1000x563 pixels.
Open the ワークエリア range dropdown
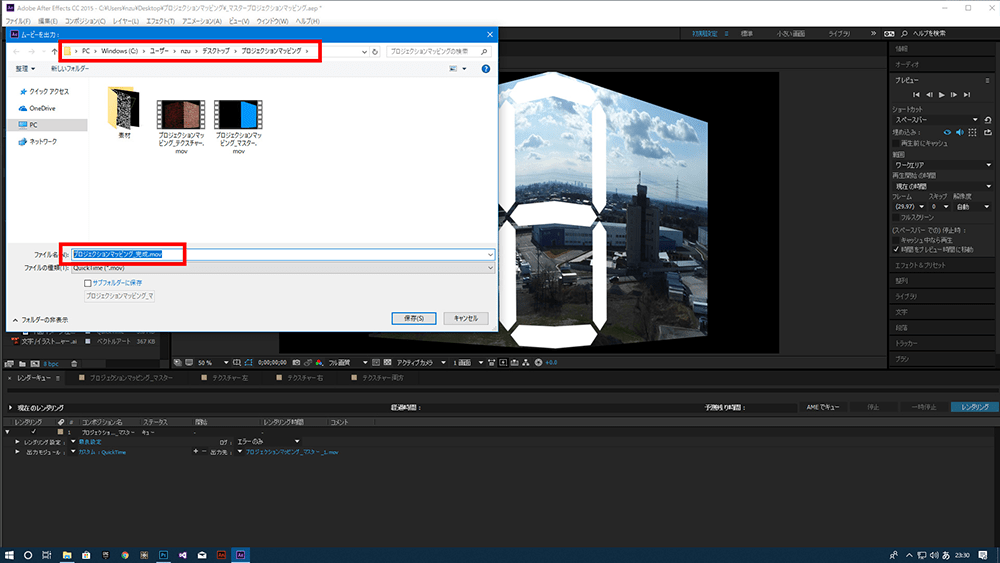(x=943, y=165)
